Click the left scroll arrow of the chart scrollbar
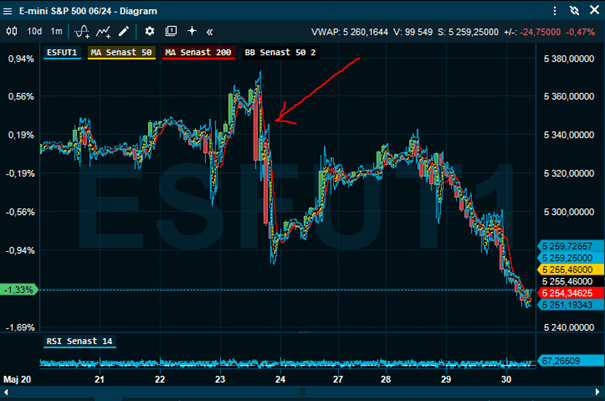Screen dimensions: 605x401 tap(6, 393)
